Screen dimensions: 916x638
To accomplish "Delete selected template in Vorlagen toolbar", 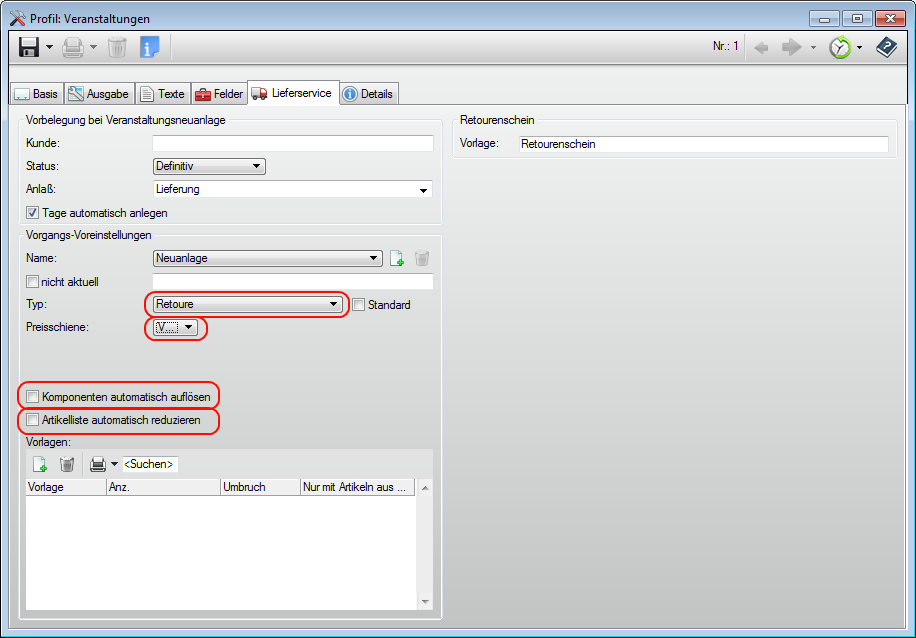I will (x=67, y=464).
